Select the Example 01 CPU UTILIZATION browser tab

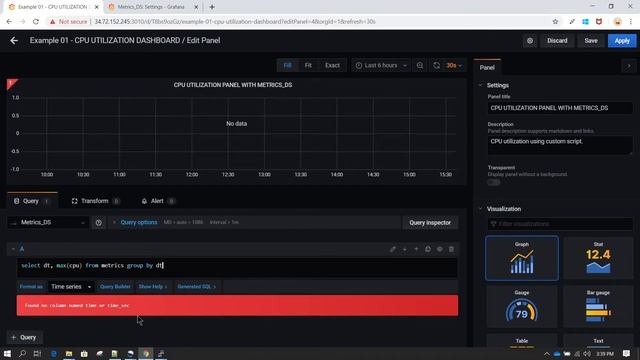click(52, 7)
